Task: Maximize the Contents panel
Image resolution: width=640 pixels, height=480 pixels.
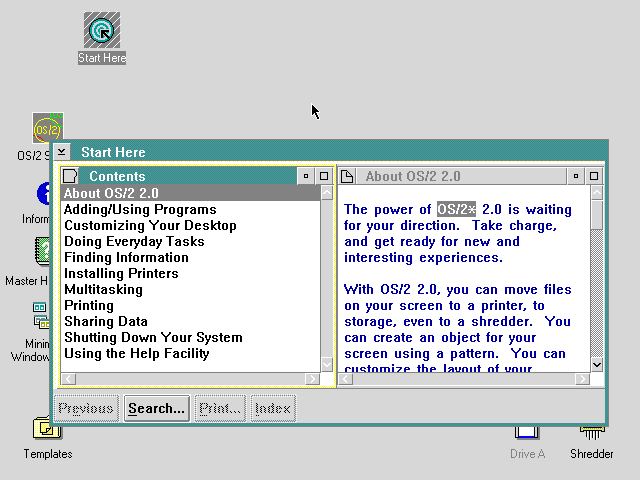Action: point(323,176)
